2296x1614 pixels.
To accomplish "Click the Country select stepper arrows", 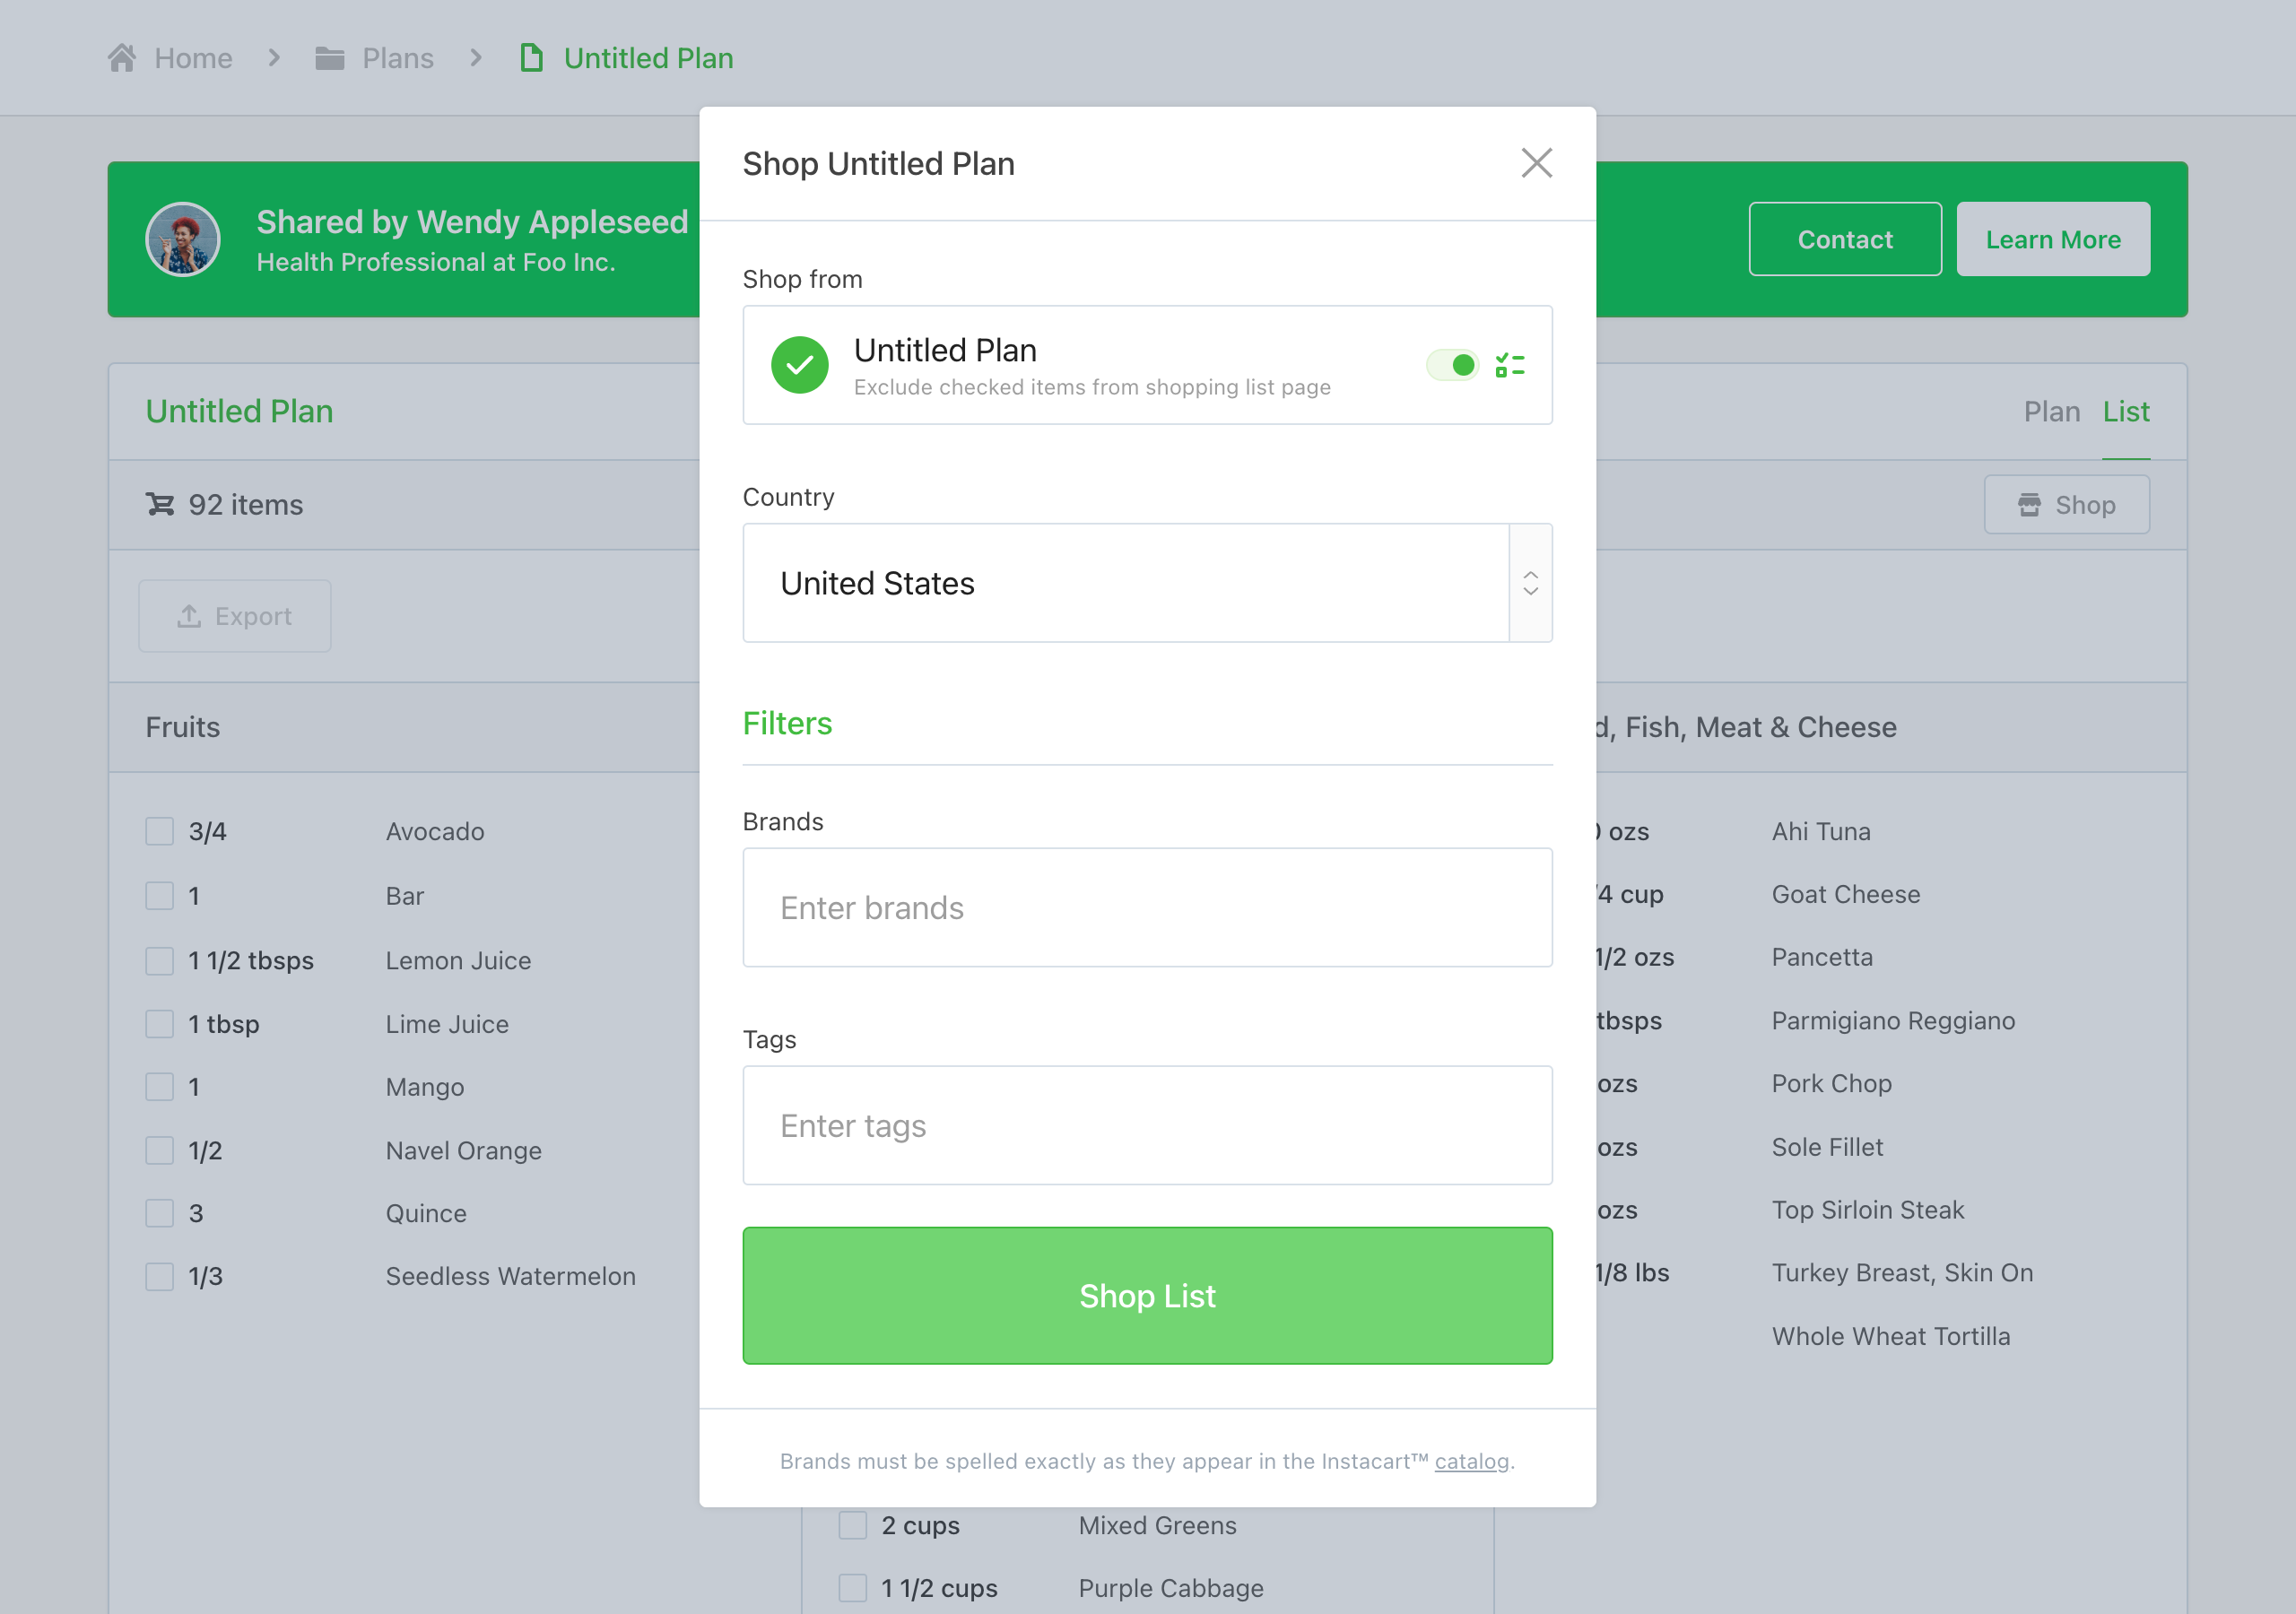I will (1530, 583).
